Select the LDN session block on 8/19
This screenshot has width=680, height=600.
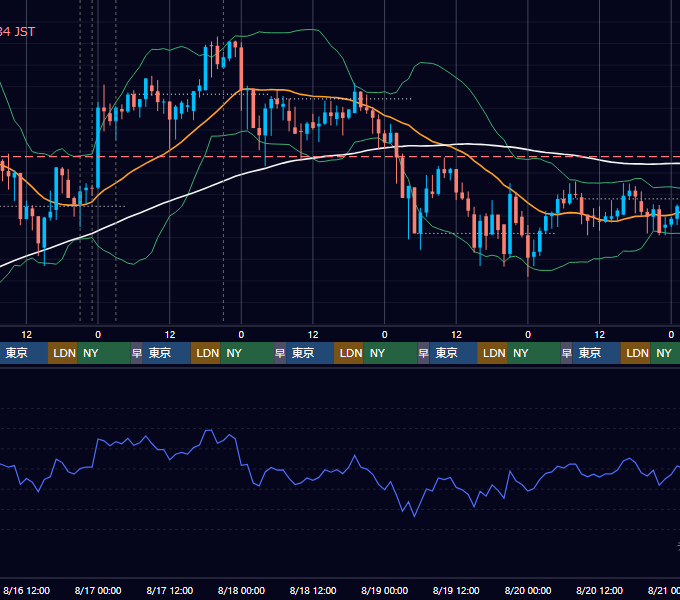(x=492, y=353)
